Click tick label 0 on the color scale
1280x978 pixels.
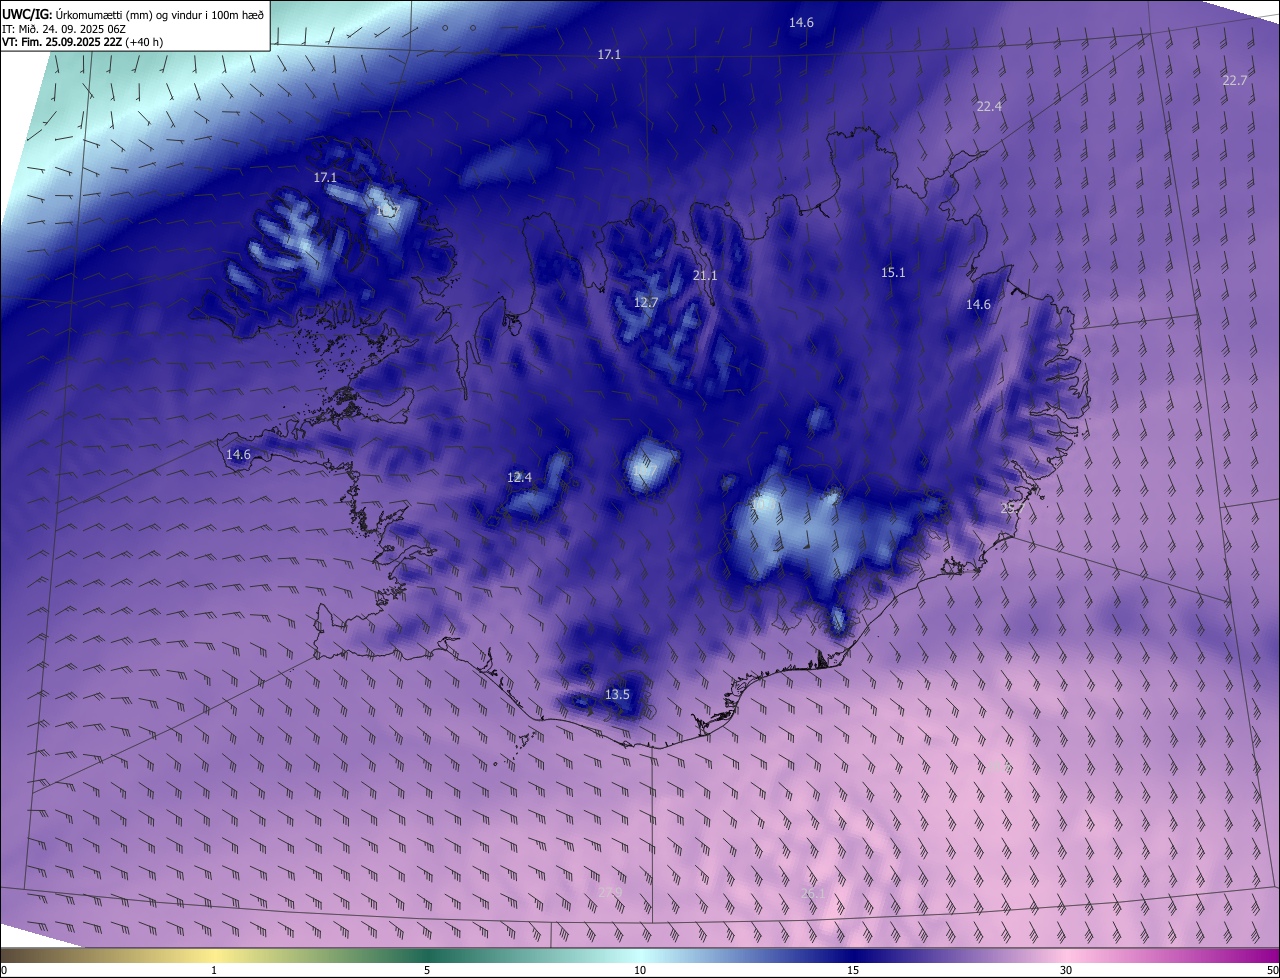click(x=4, y=970)
